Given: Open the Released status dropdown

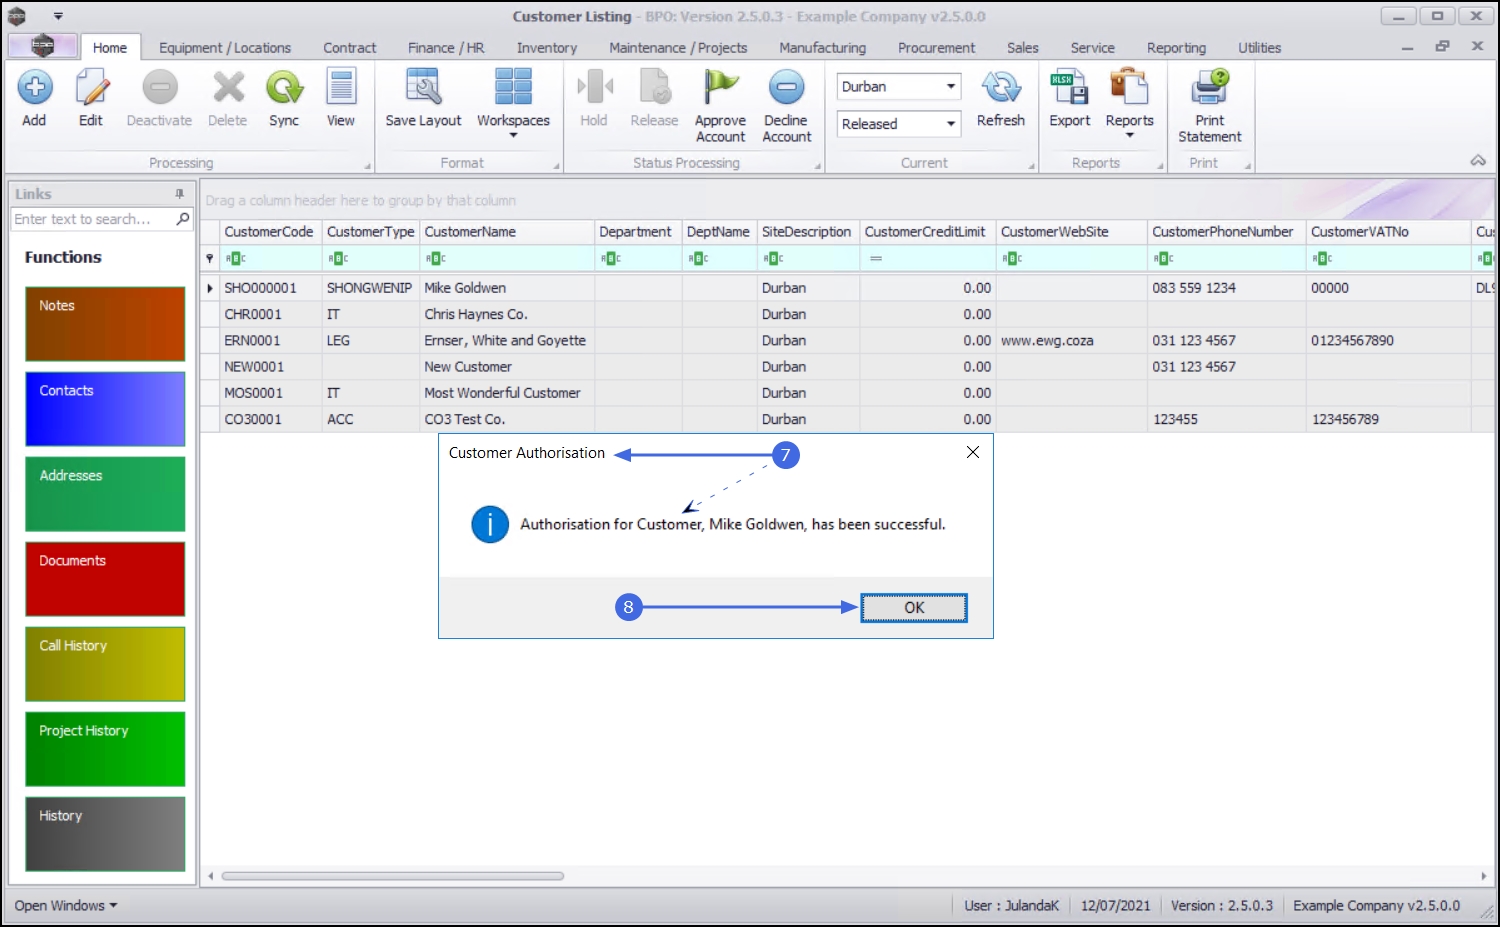Looking at the screenshot, I should [x=951, y=124].
